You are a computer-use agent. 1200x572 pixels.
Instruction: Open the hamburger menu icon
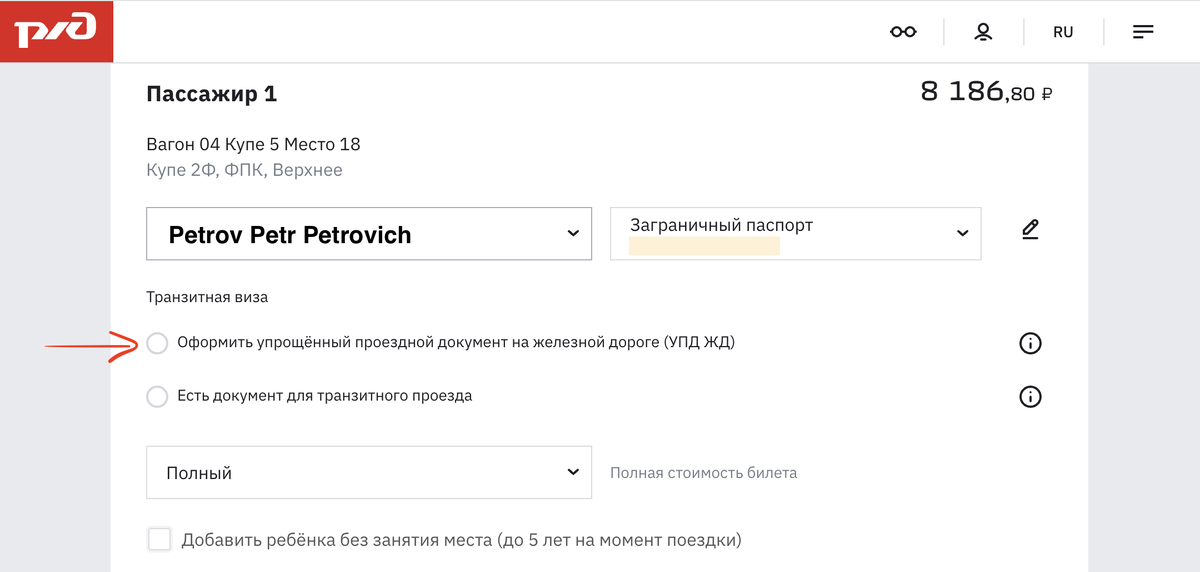(1143, 32)
